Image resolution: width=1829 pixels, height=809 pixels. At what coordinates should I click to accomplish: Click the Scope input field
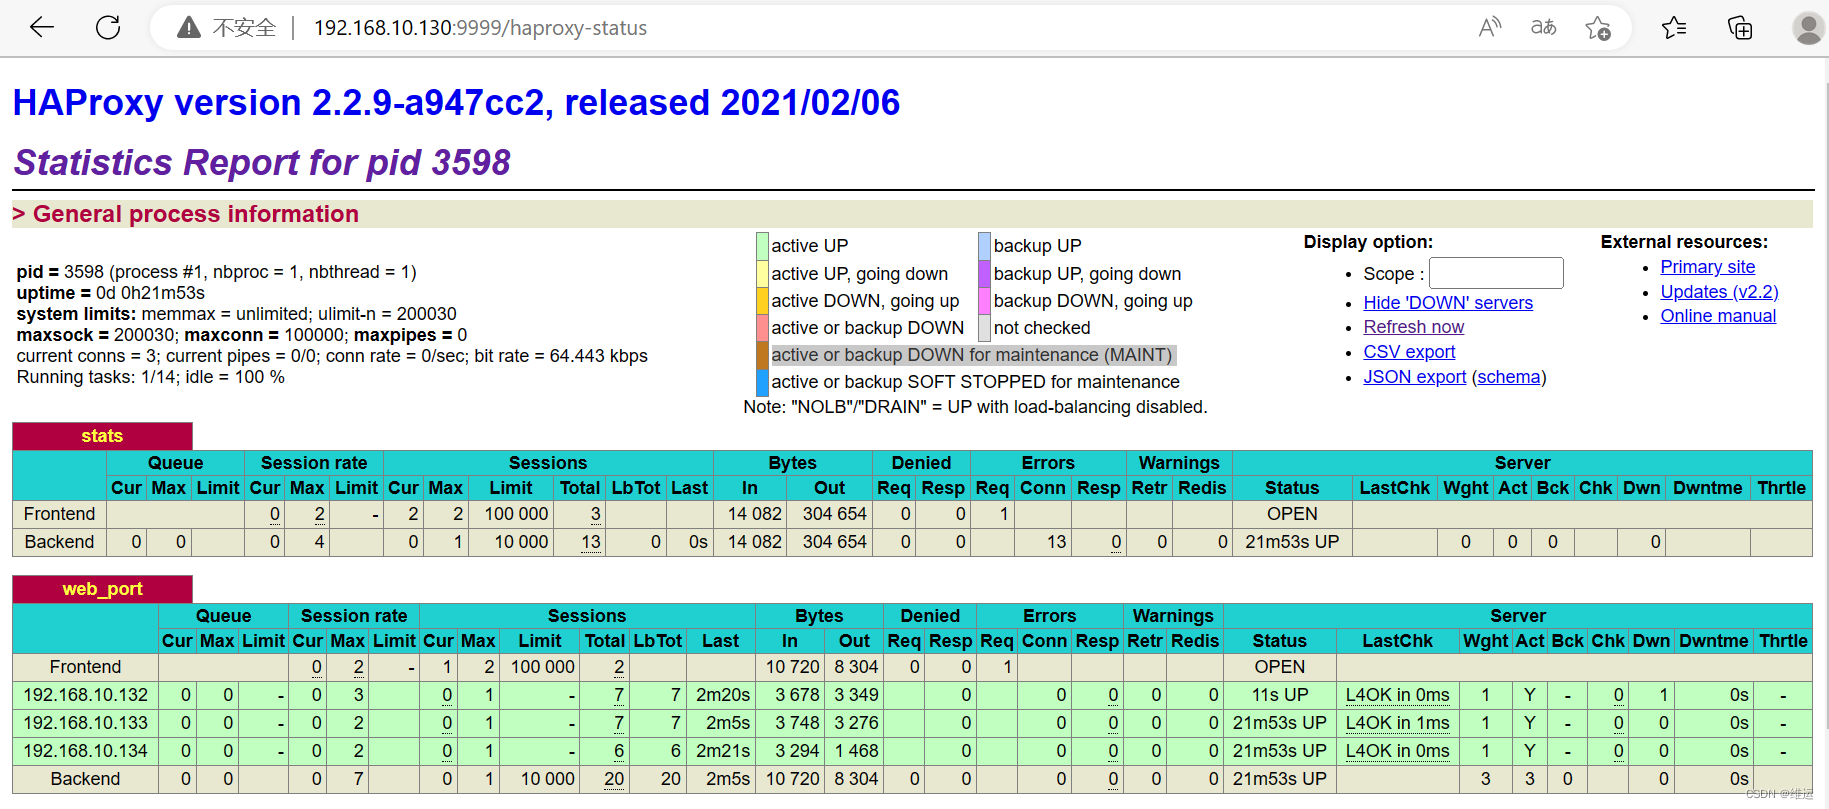coord(1496,273)
